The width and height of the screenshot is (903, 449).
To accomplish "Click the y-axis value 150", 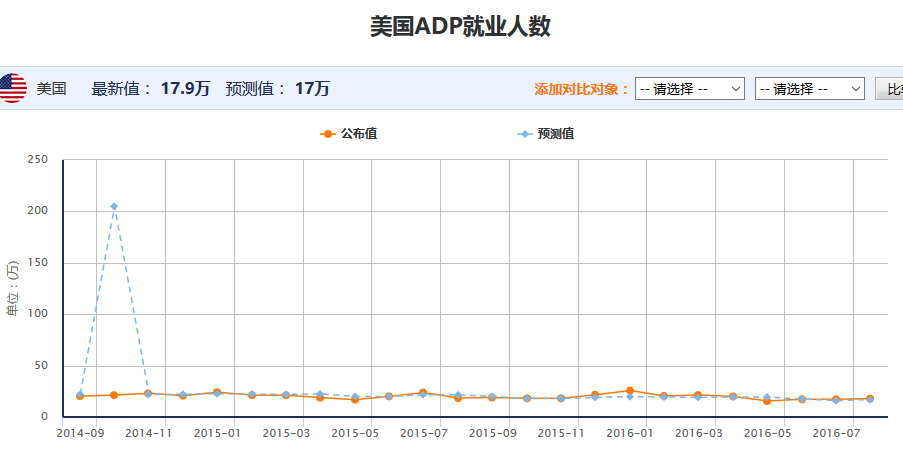I will pyautogui.click(x=37, y=262).
